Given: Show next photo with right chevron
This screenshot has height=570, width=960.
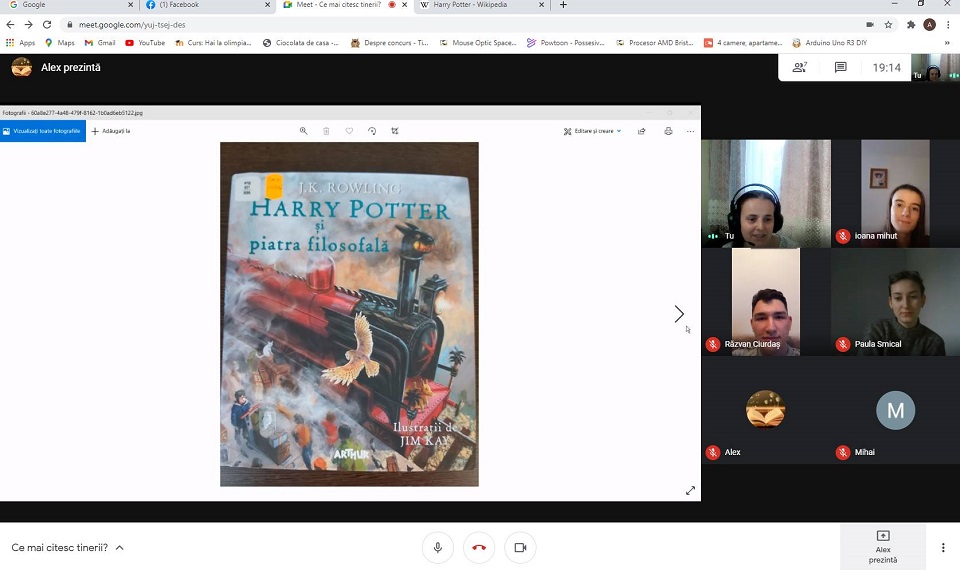Looking at the screenshot, I should click(x=679, y=314).
